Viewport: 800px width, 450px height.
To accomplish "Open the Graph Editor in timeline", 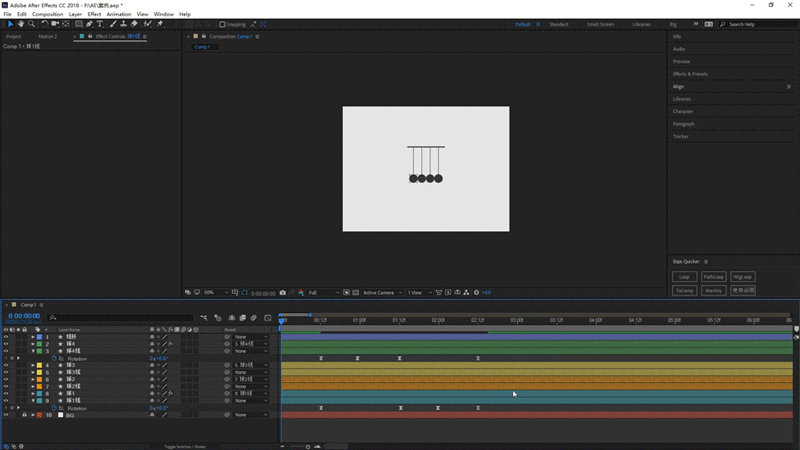I will (x=268, y=318).
